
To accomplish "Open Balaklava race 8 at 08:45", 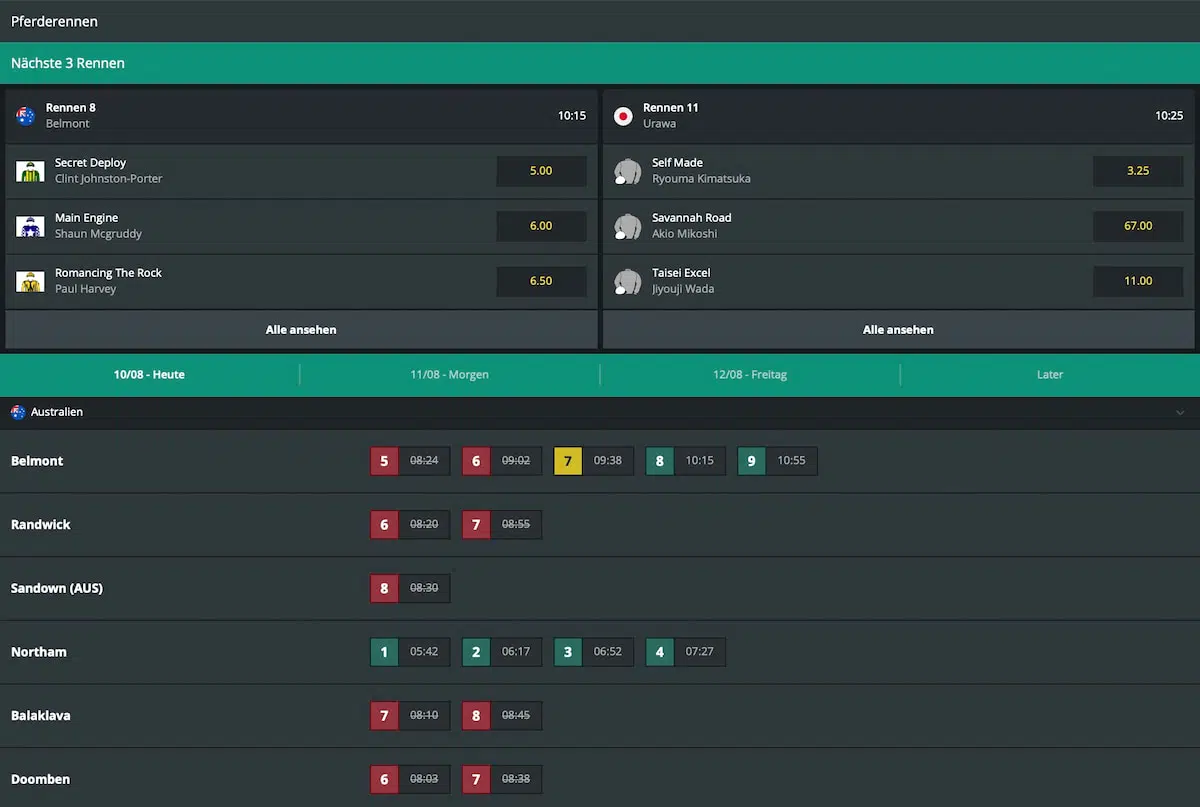I will point(502,716).
